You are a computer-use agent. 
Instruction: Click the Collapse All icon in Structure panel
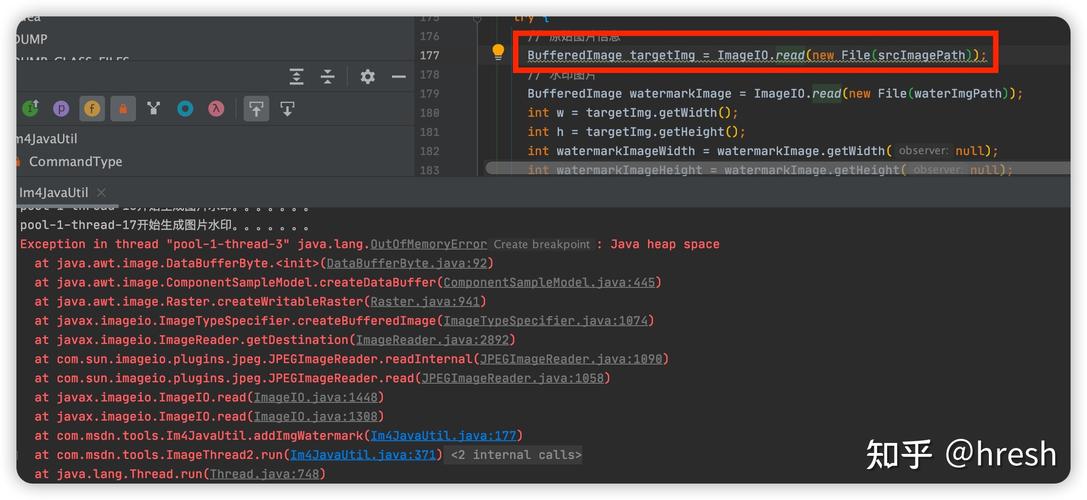[x=327, y=77]
